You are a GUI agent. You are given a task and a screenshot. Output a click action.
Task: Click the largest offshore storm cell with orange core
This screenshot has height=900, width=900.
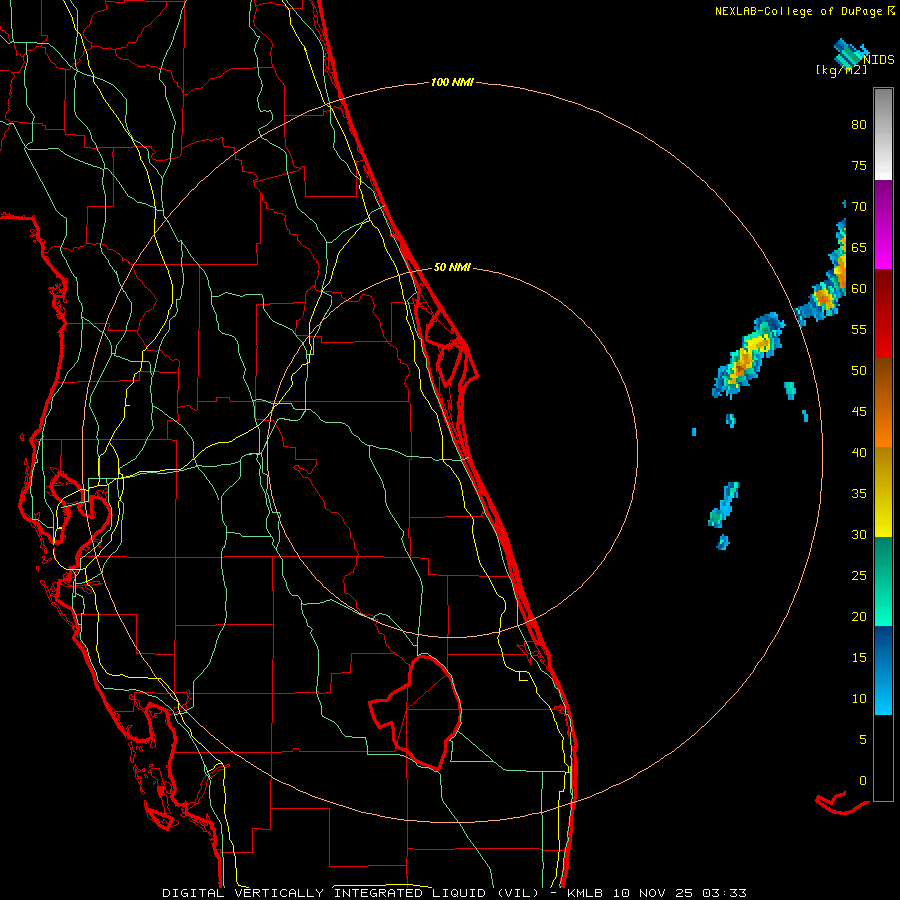pyautogui.click(x=748, y=355)
